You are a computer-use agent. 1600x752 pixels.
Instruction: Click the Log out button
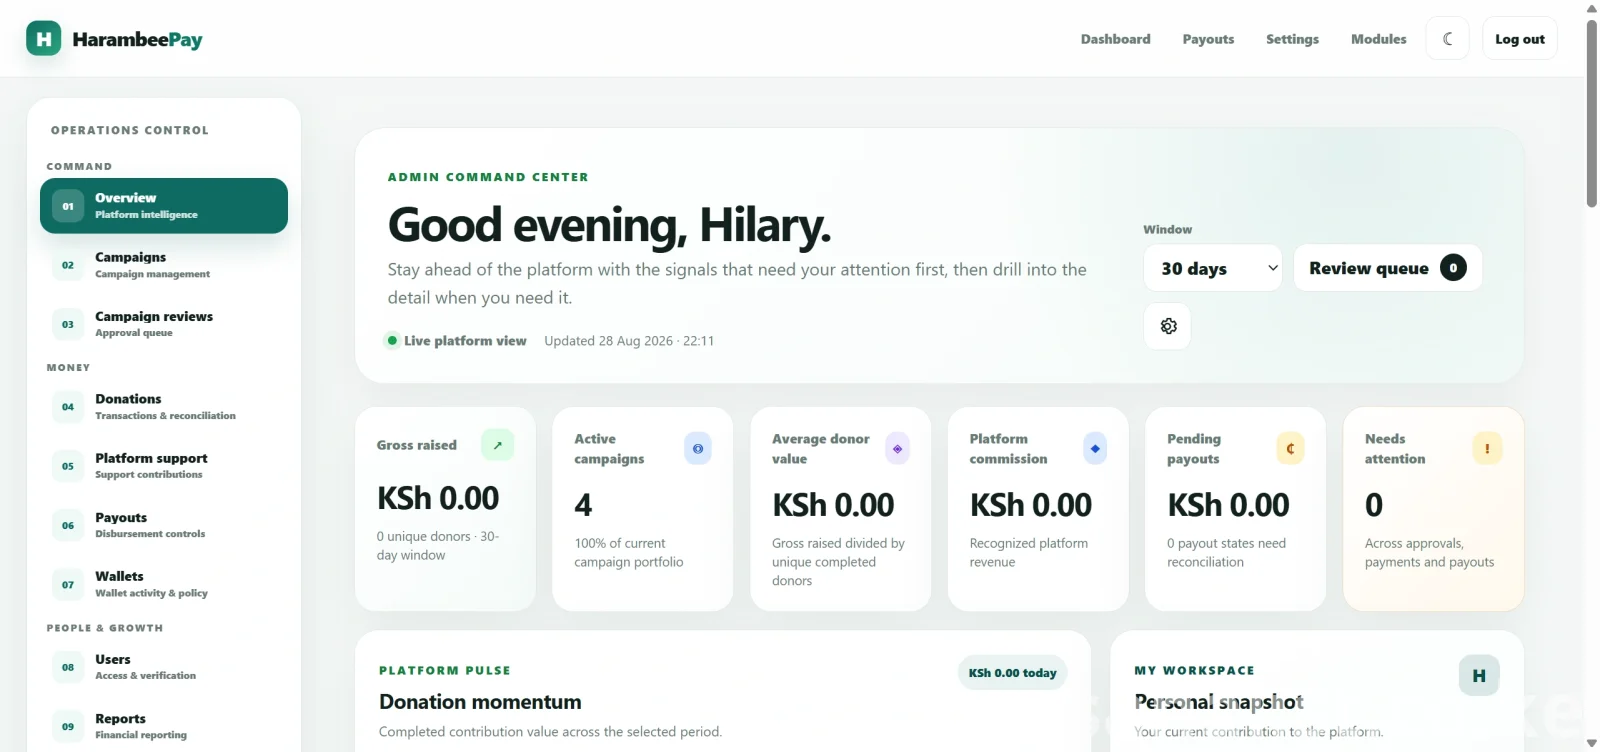point(1519,39)
